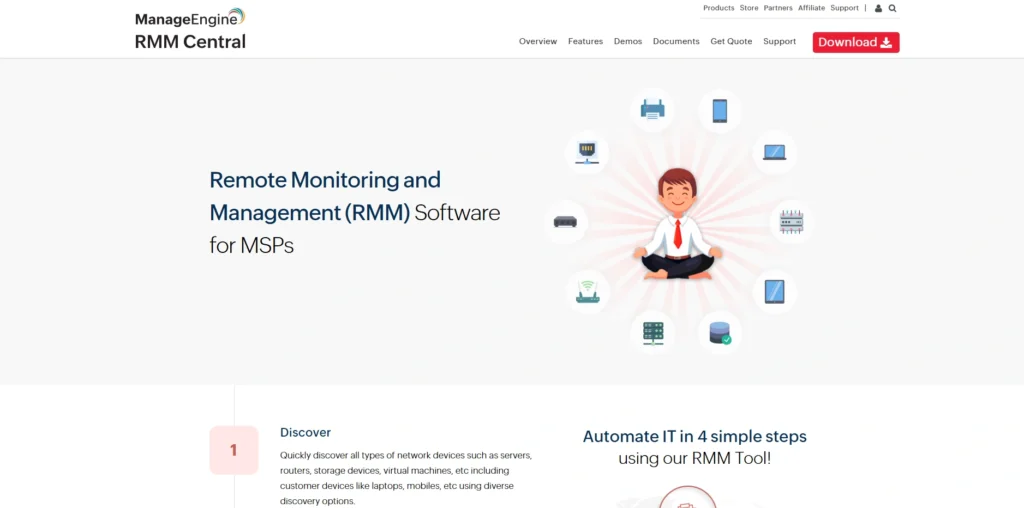Open the Partners link
Viewport: 1024px width, 508px height.
click(x=778, y=8)
